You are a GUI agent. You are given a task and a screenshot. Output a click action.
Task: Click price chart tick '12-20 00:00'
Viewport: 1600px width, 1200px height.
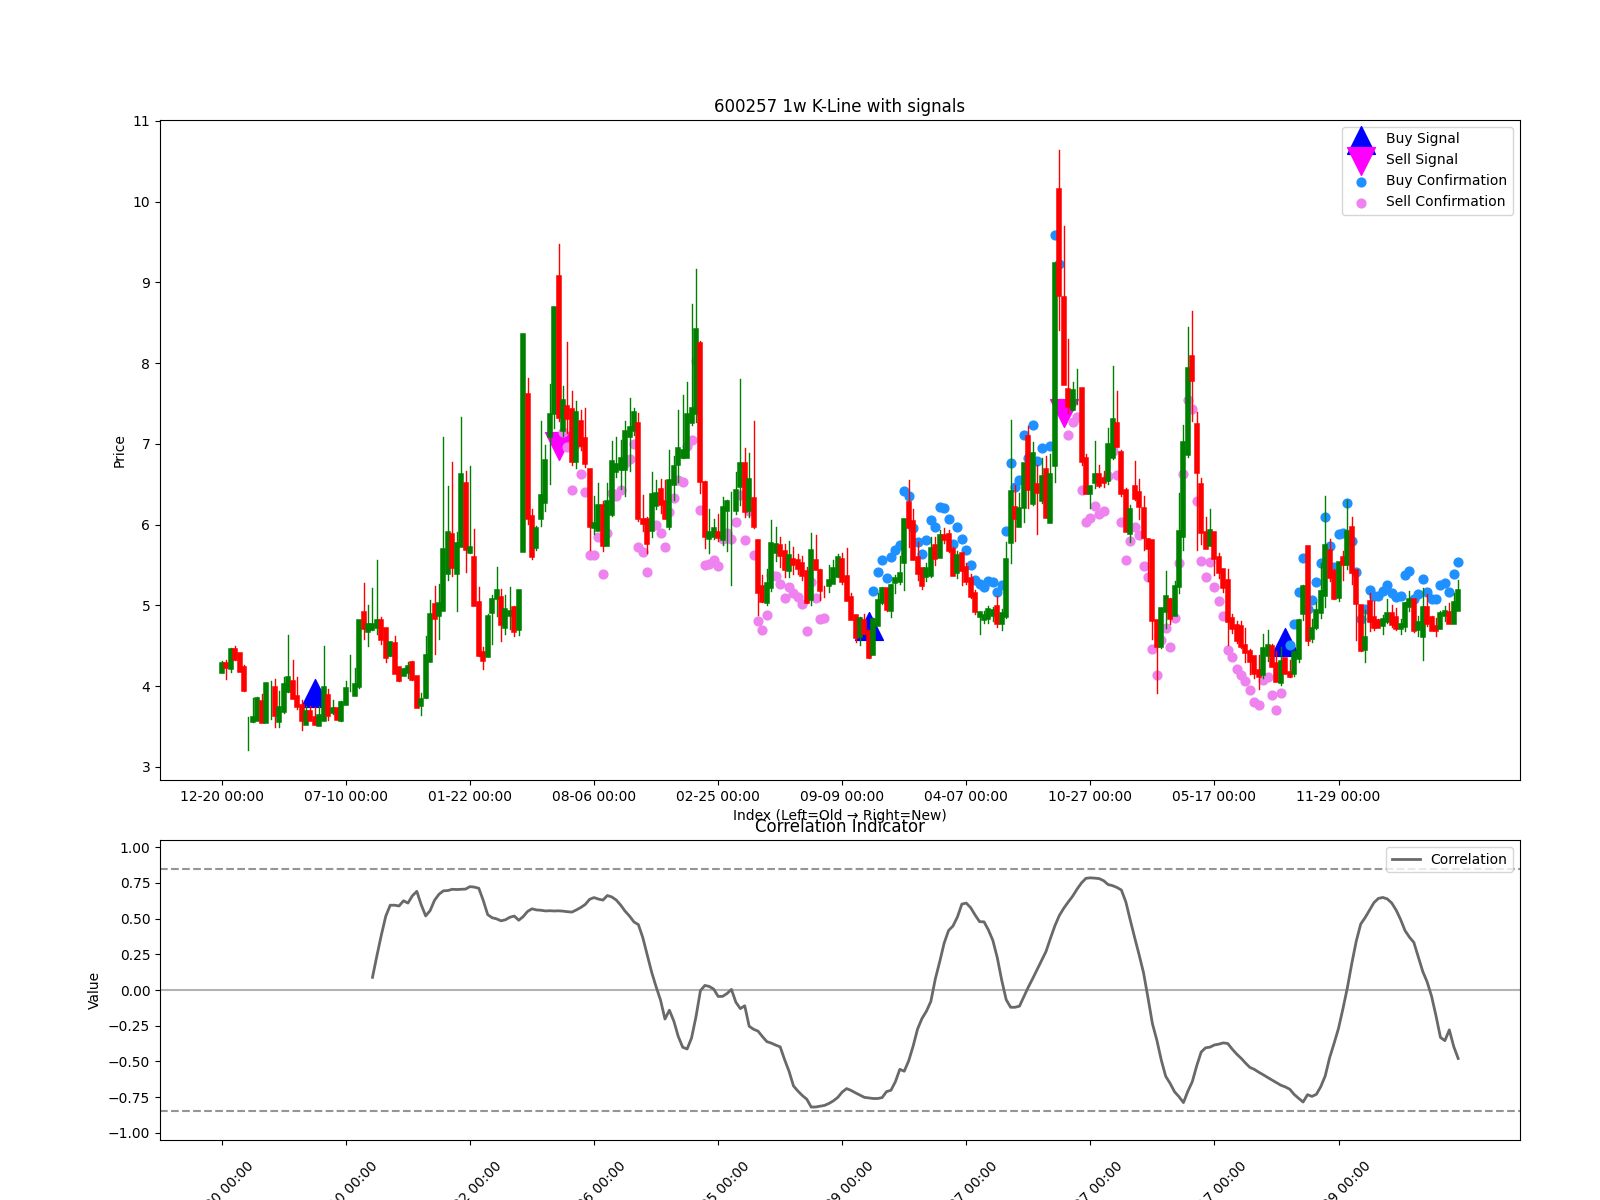(x=222, y=797)
